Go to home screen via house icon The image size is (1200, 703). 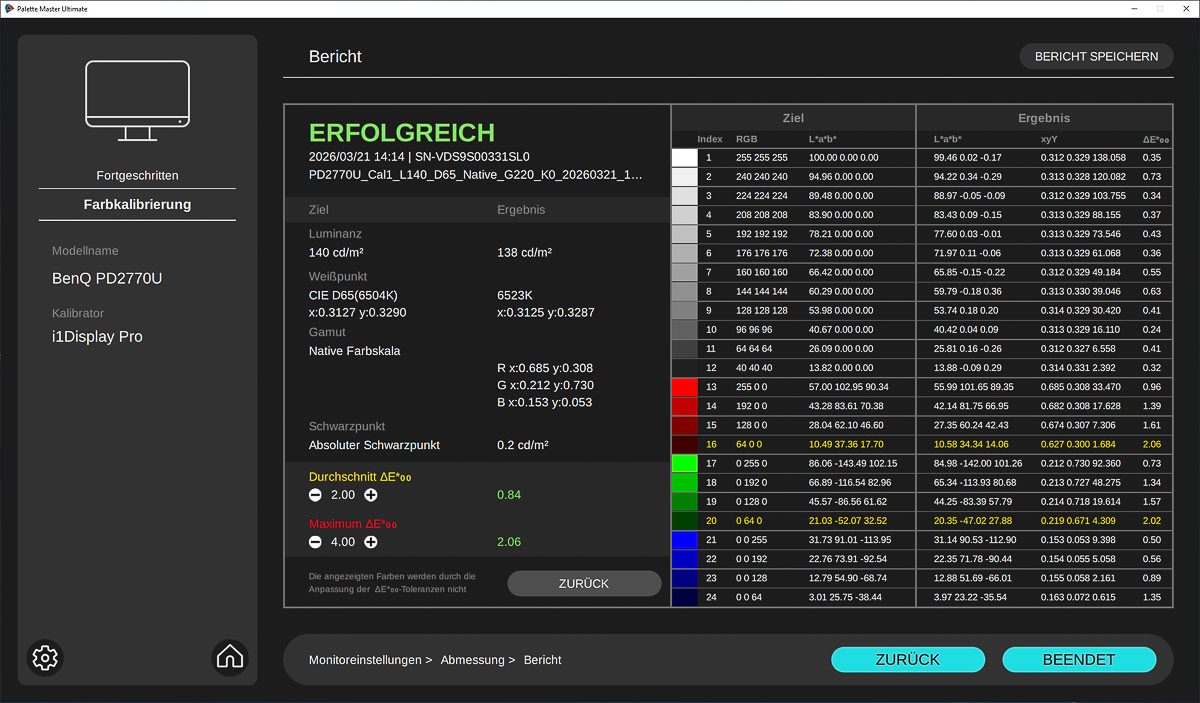(230, 657)
